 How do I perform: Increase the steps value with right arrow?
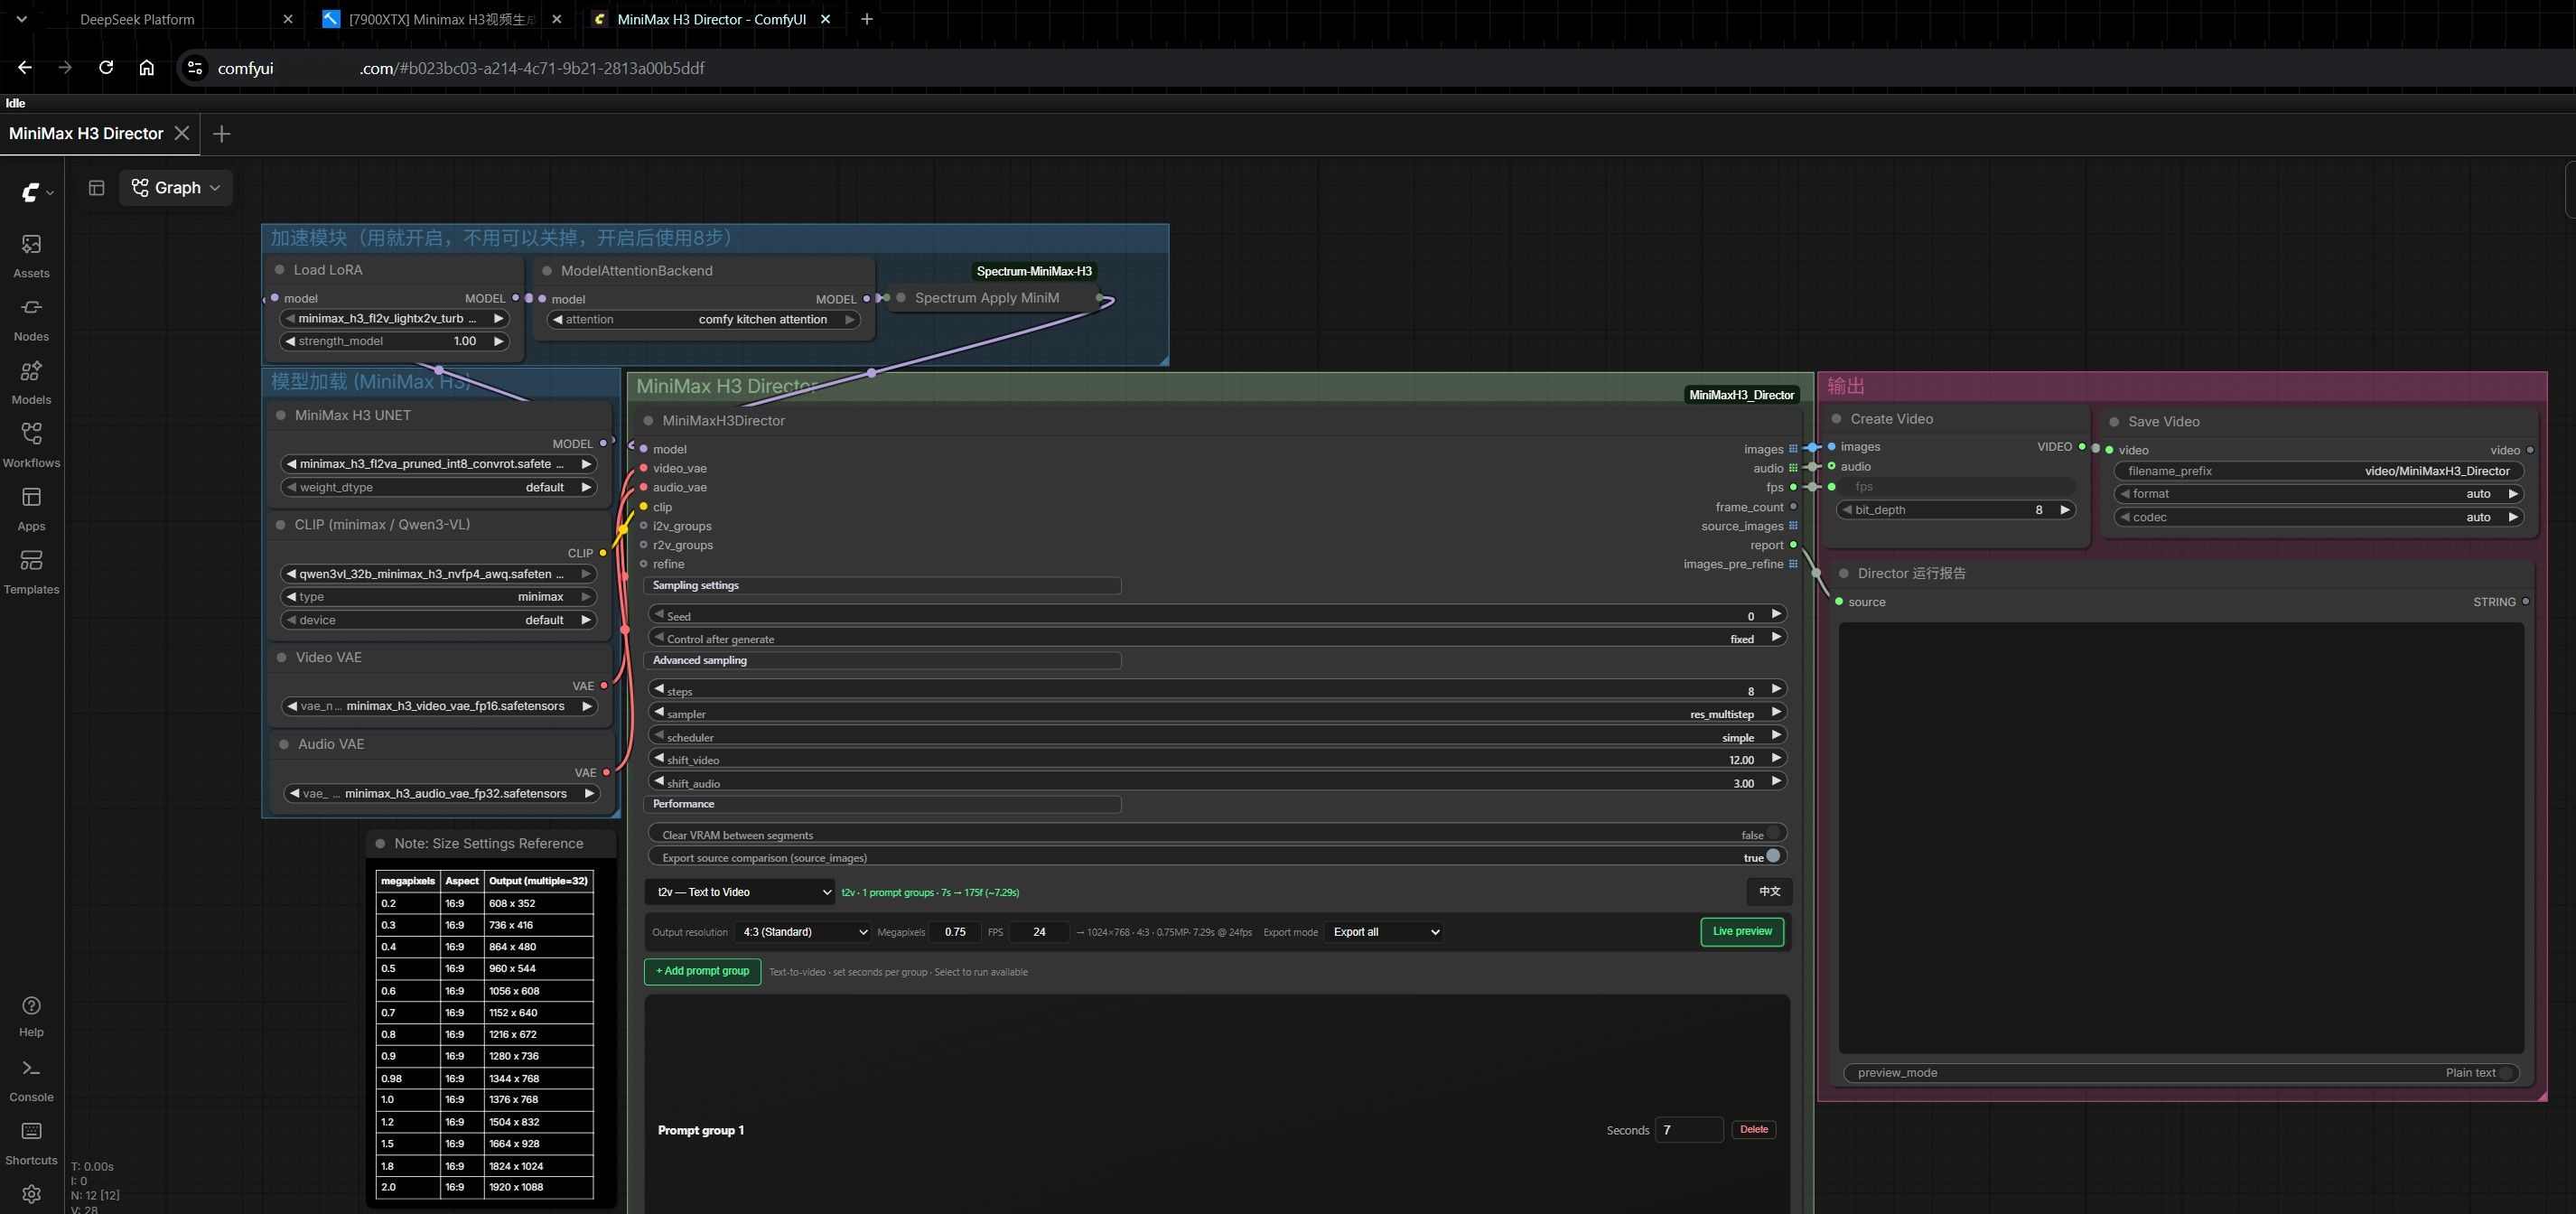[1776, 689]
